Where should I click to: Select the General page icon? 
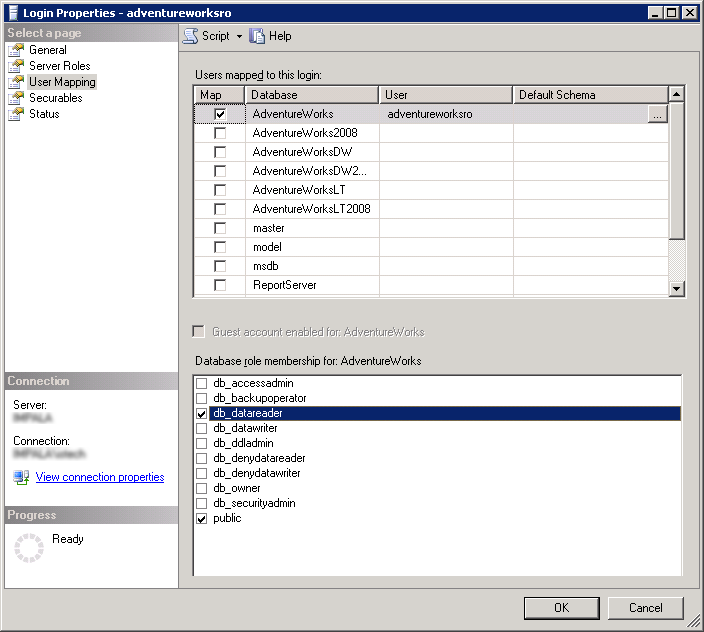pyautogui.click(x=16, y=50)
